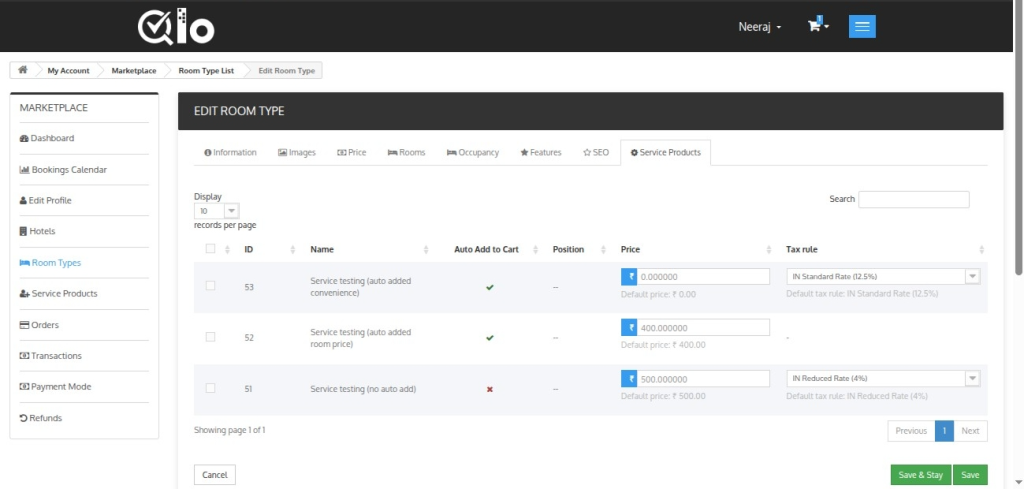Click the green Save button
Screen dimensions: 1024x489
pyautogui.click(x=970, y=475)
